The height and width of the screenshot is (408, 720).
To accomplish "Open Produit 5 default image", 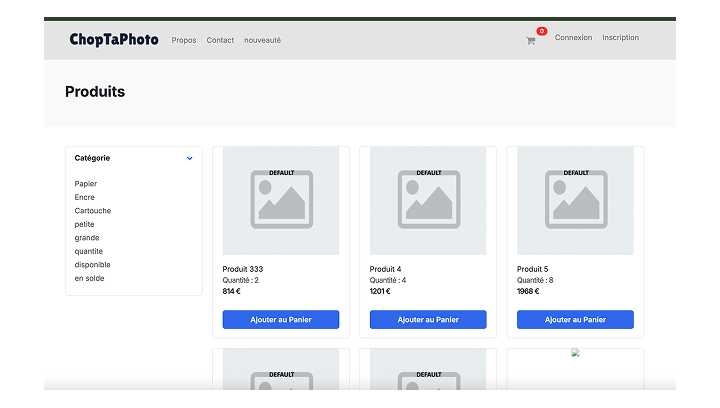I will click(x=575, y=201).
